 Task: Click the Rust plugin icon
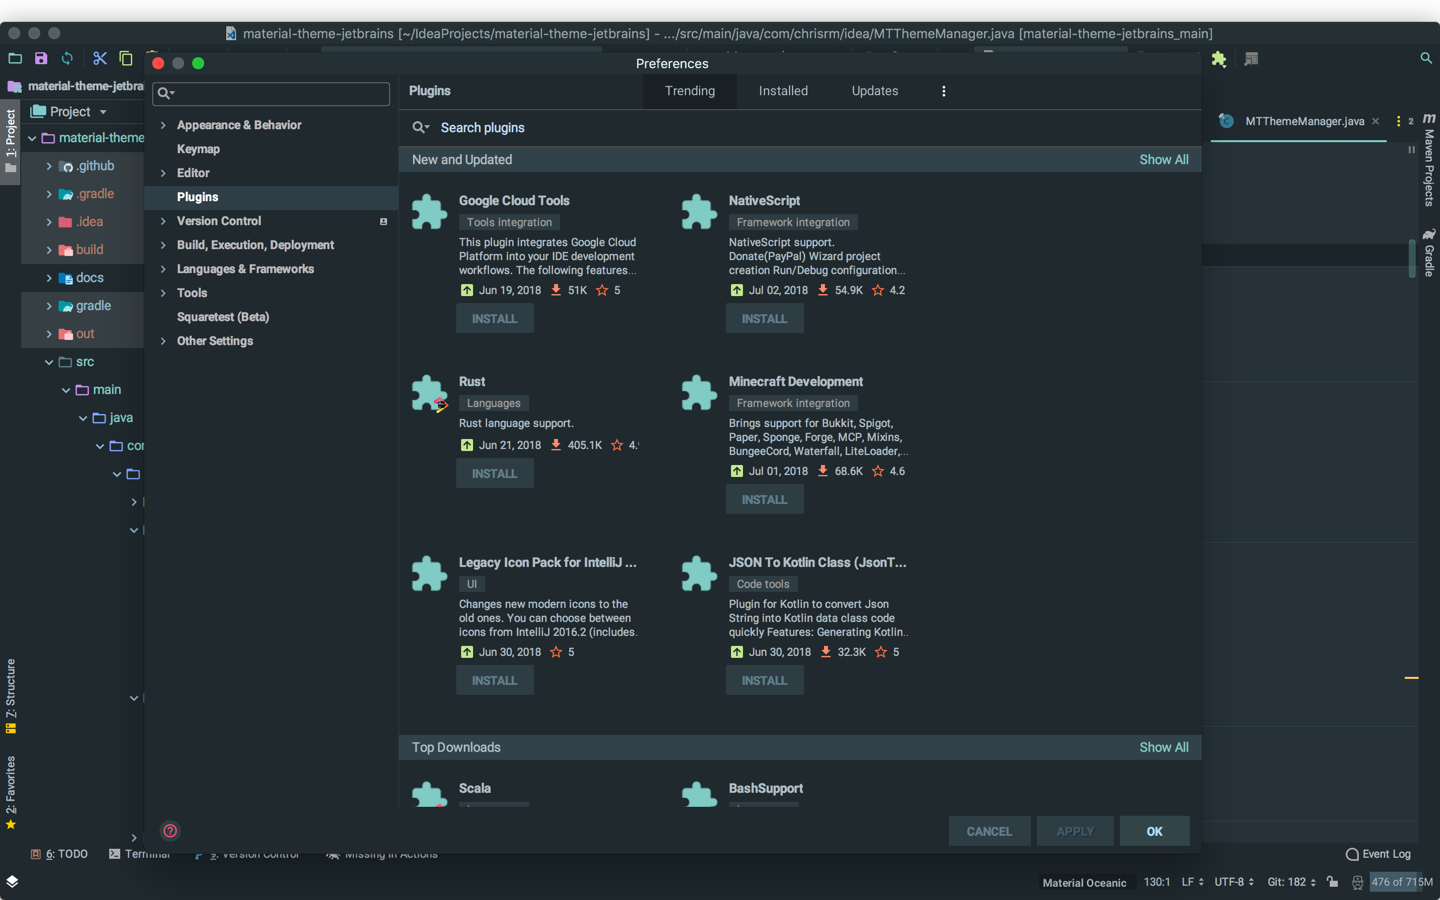click(429, 393)
